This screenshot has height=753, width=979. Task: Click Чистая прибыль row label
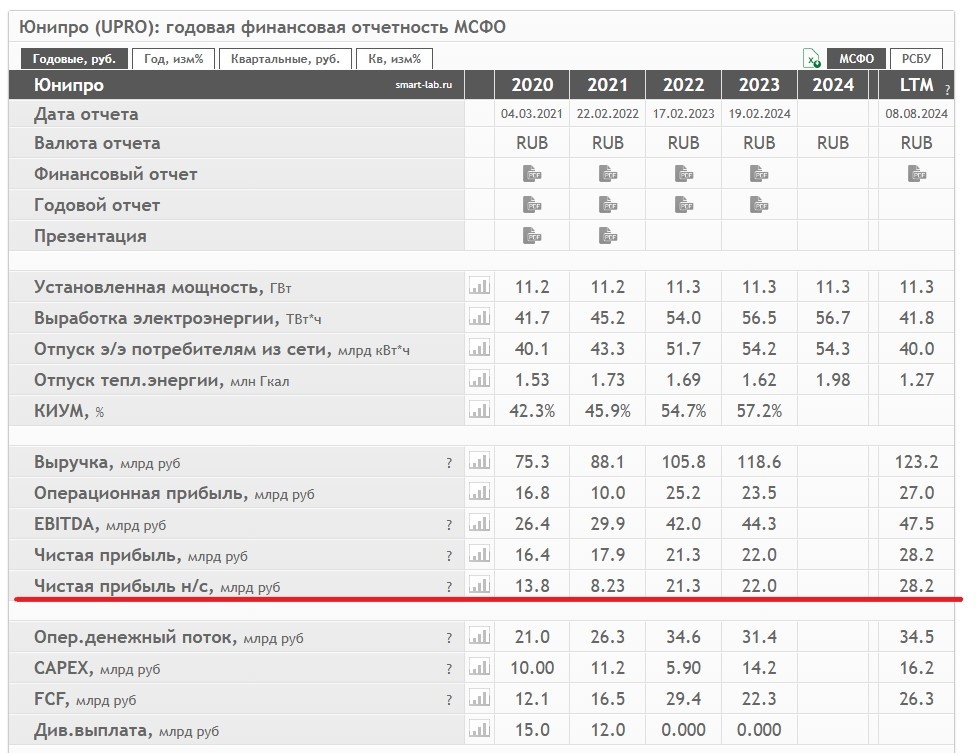[x=107, y=555]
